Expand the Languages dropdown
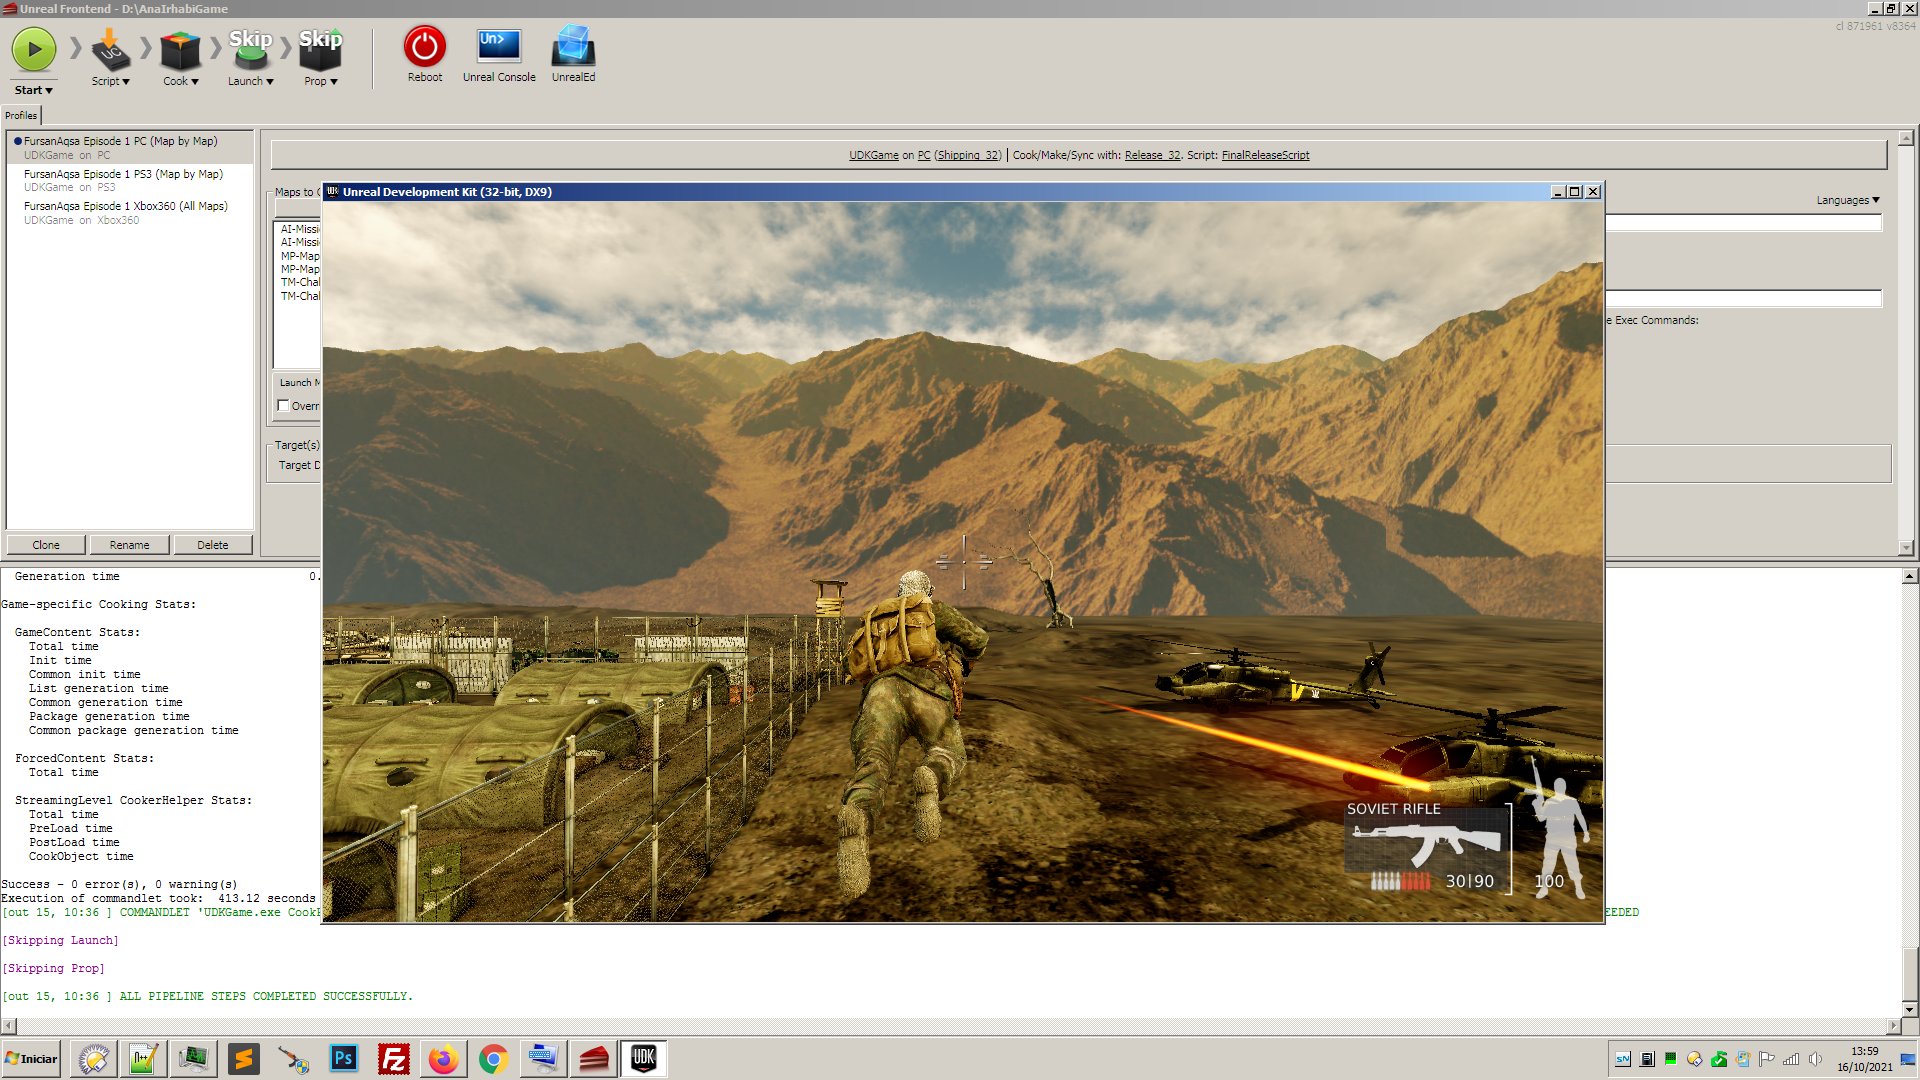 tap(1848, 201)
